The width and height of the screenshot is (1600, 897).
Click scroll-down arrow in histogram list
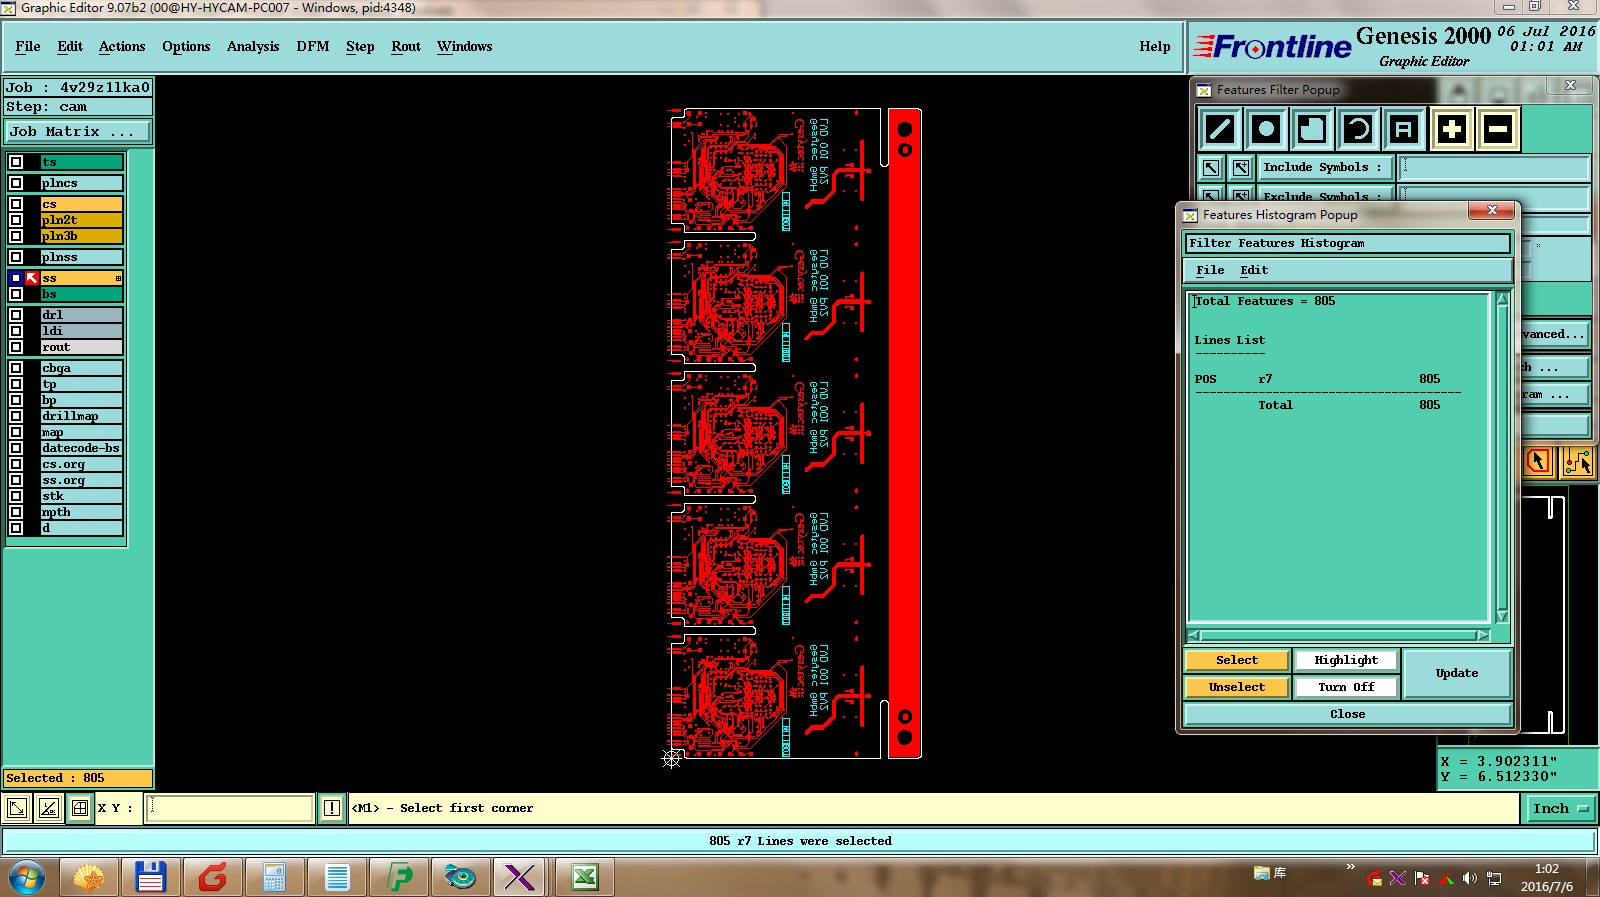tap(1502, 616)
